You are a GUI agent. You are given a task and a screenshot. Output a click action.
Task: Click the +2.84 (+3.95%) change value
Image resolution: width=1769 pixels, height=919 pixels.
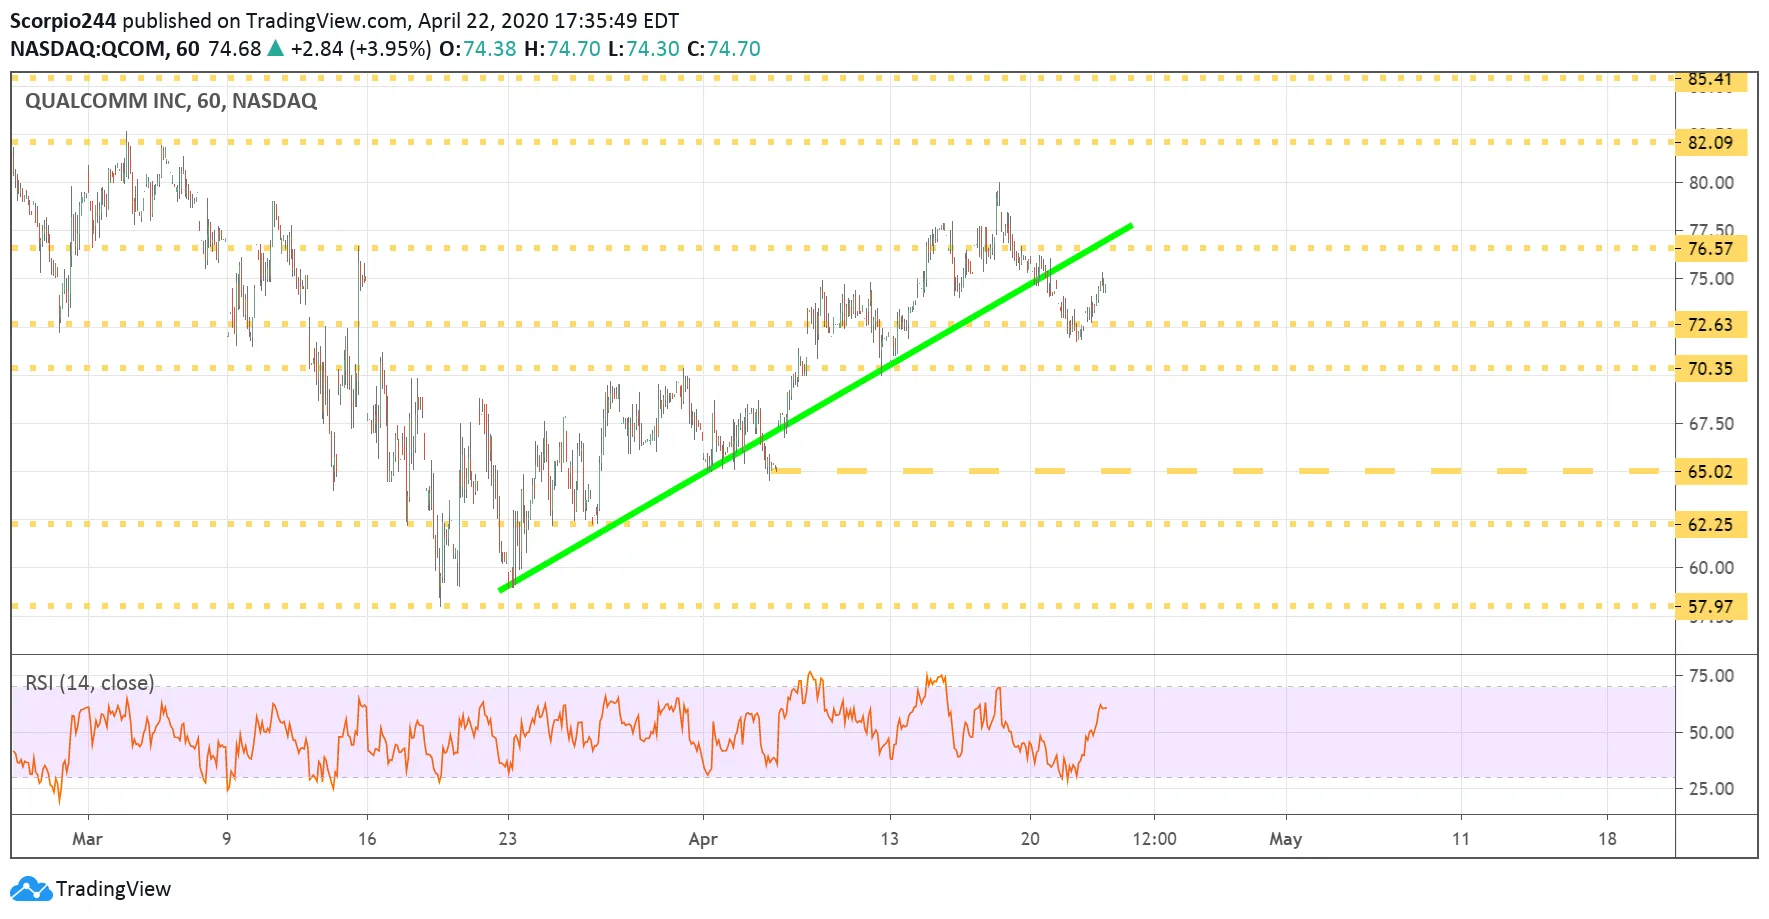pos(361,49)
